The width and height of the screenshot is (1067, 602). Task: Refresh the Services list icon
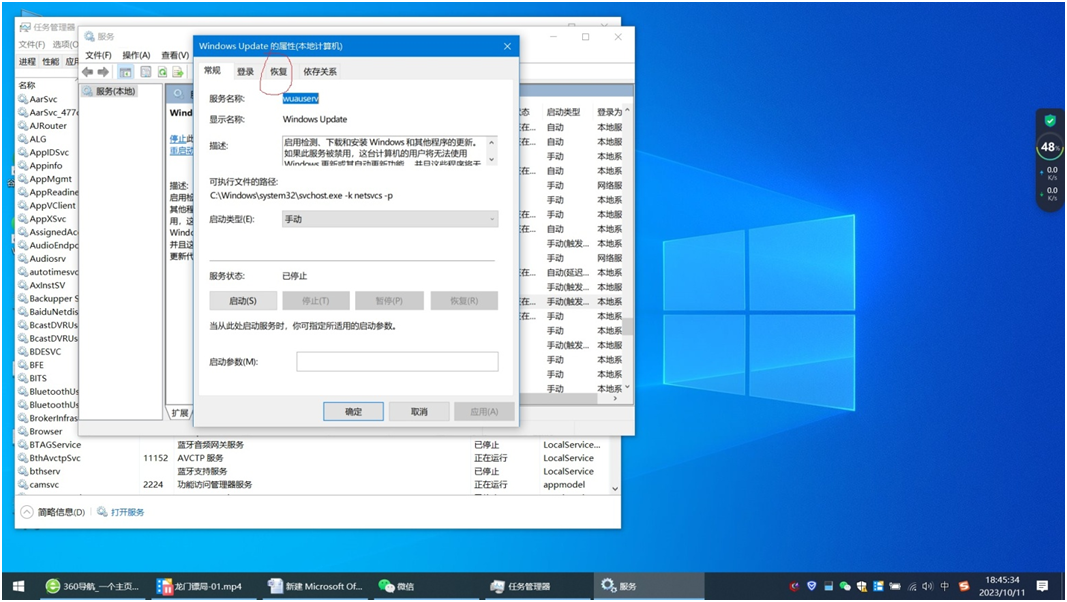163,72
